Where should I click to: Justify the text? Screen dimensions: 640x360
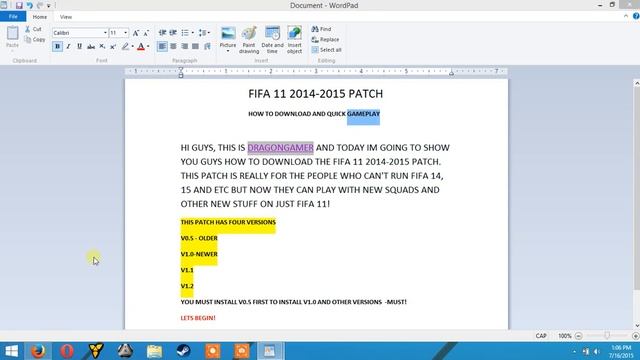196,47
